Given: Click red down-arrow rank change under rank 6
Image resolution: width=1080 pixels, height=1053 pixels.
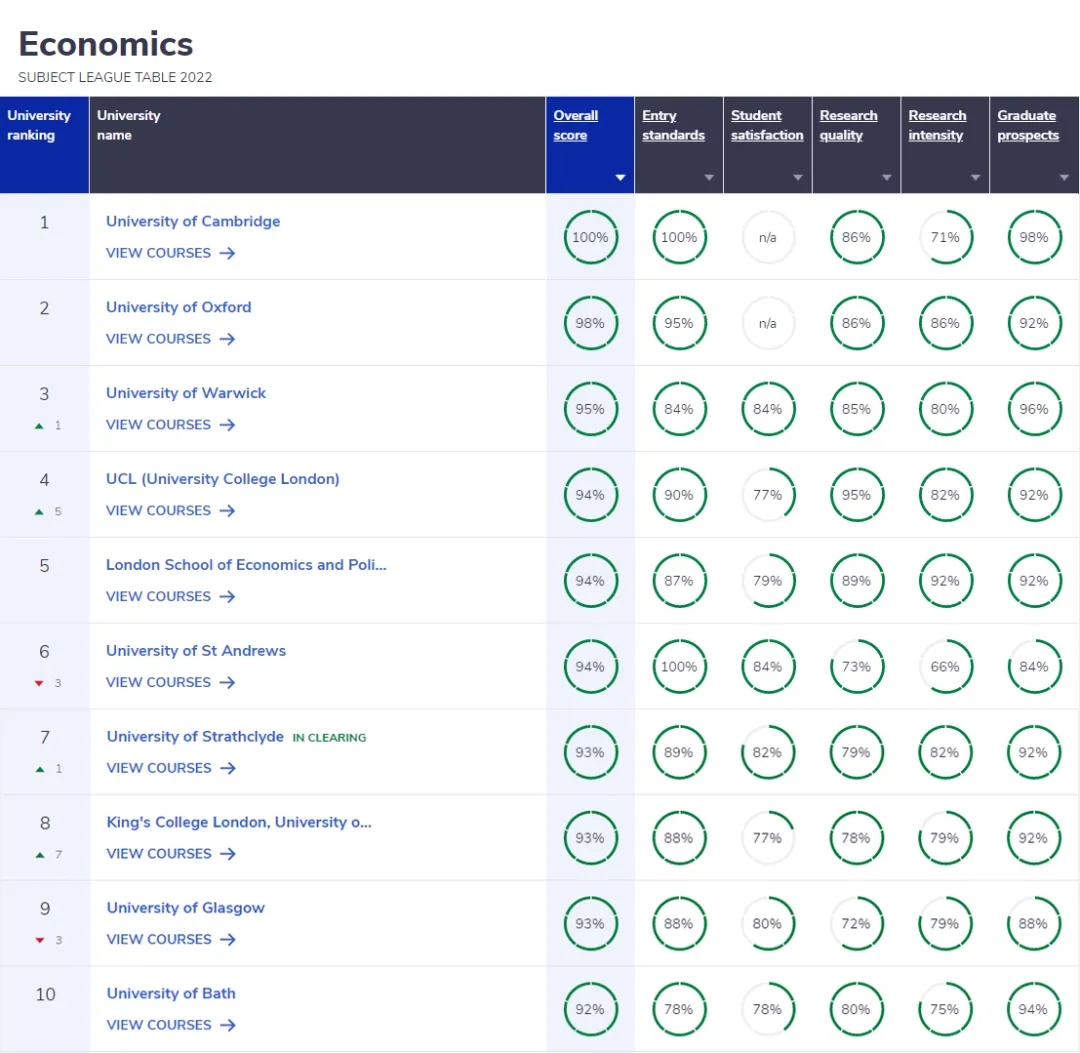Looking at the screenshot, I should (x=40, y=683).
